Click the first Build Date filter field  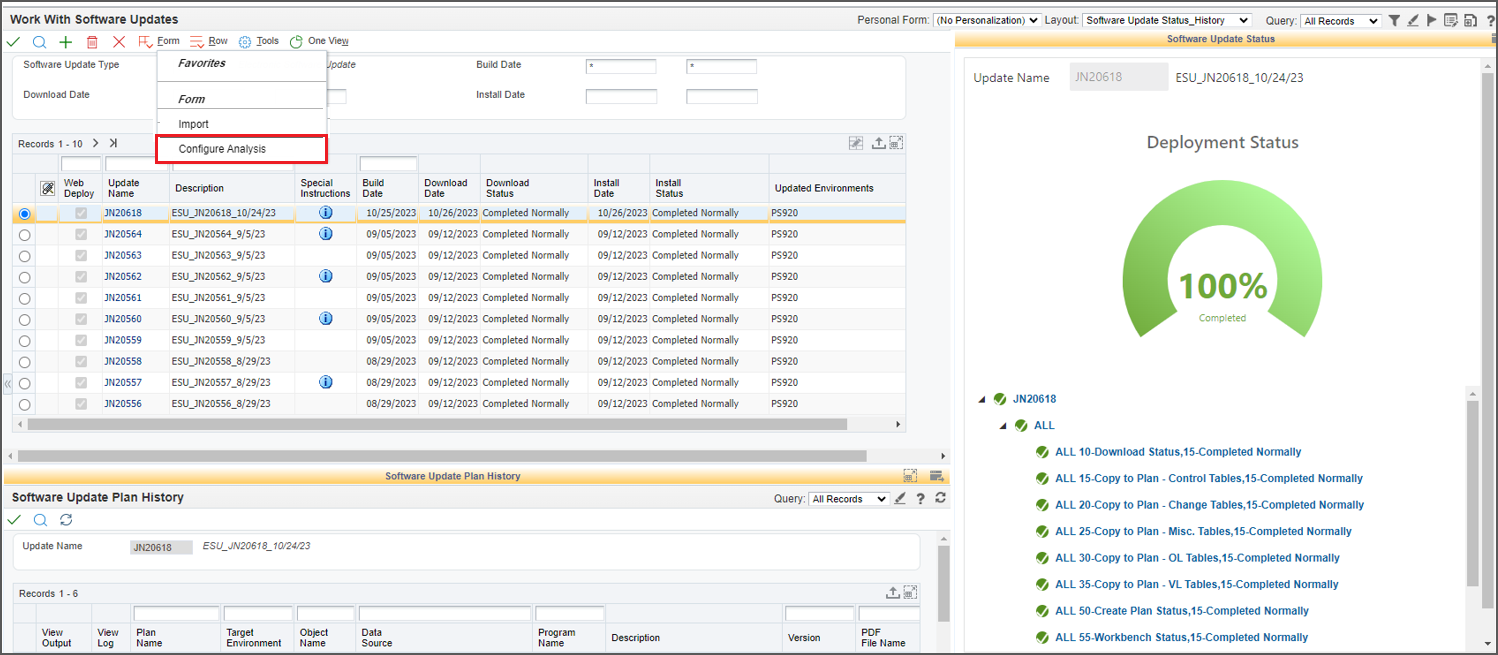[621, 67]
